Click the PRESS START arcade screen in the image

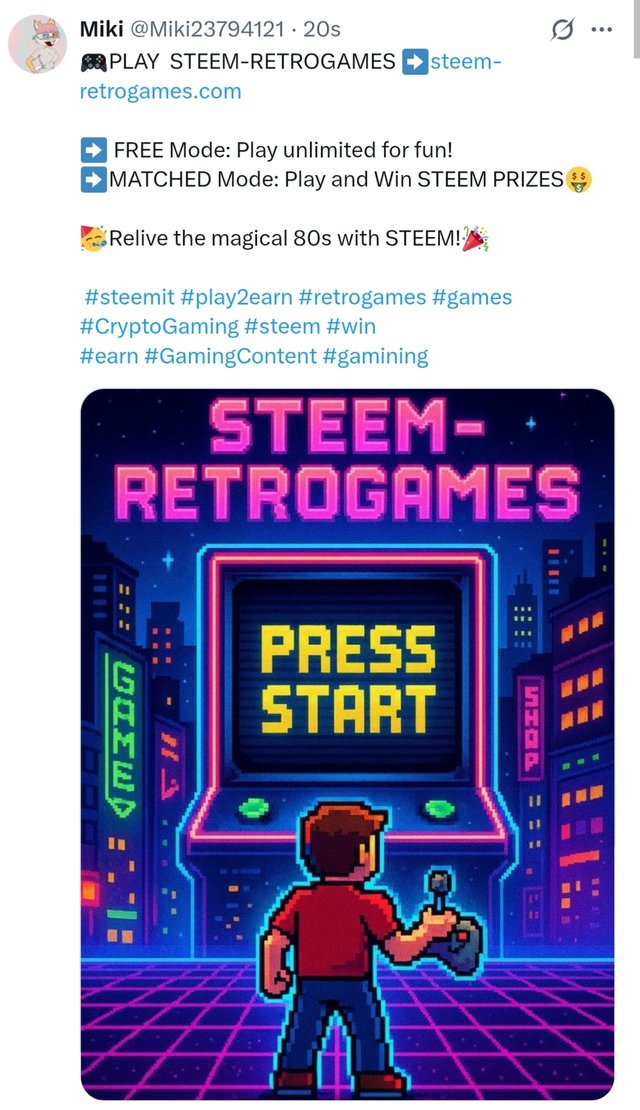tap(348, 677)
